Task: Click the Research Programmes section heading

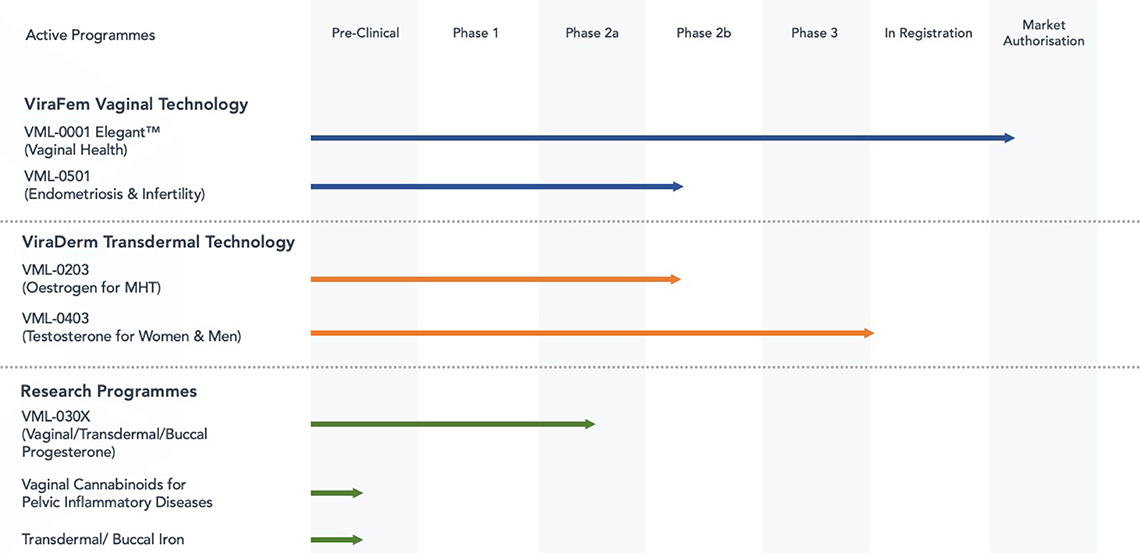Action: point(109,391)
